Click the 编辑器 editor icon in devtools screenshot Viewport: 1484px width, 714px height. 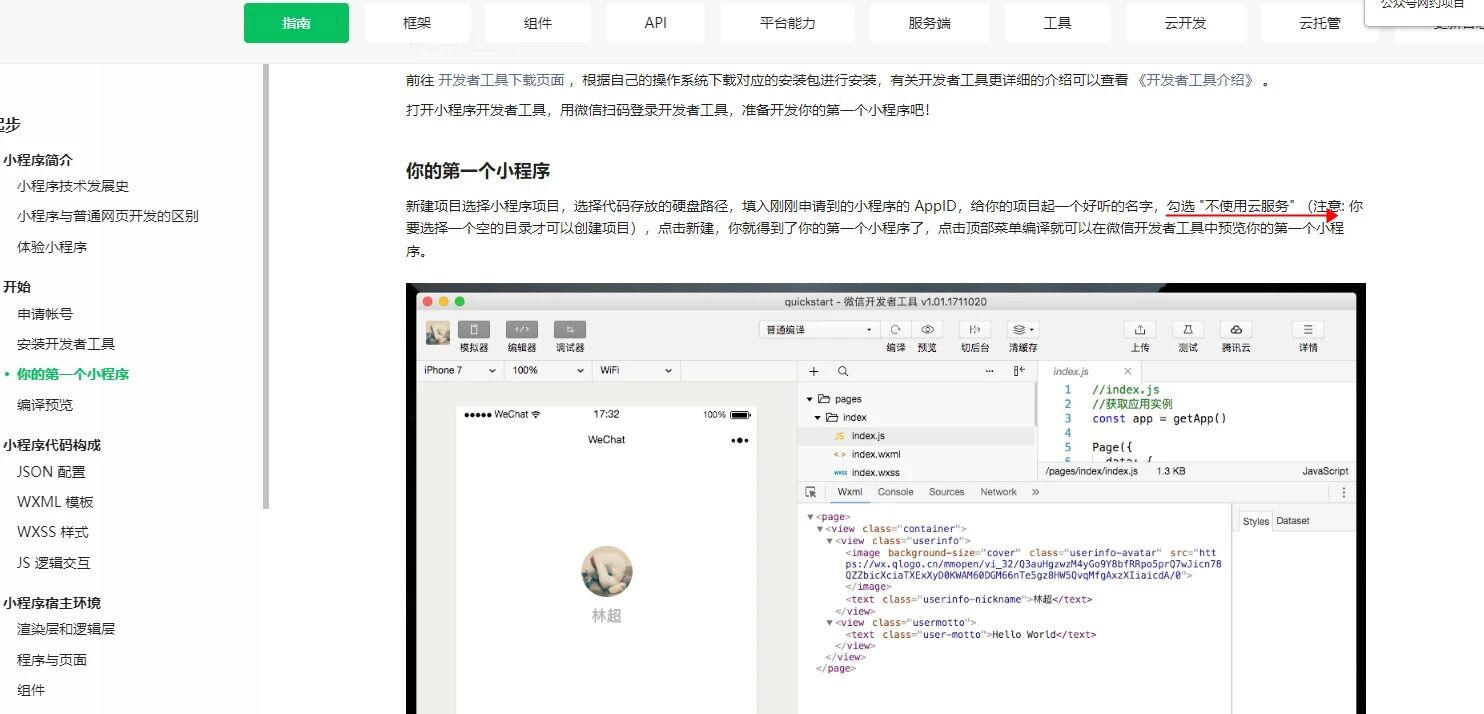click(521, 329)
